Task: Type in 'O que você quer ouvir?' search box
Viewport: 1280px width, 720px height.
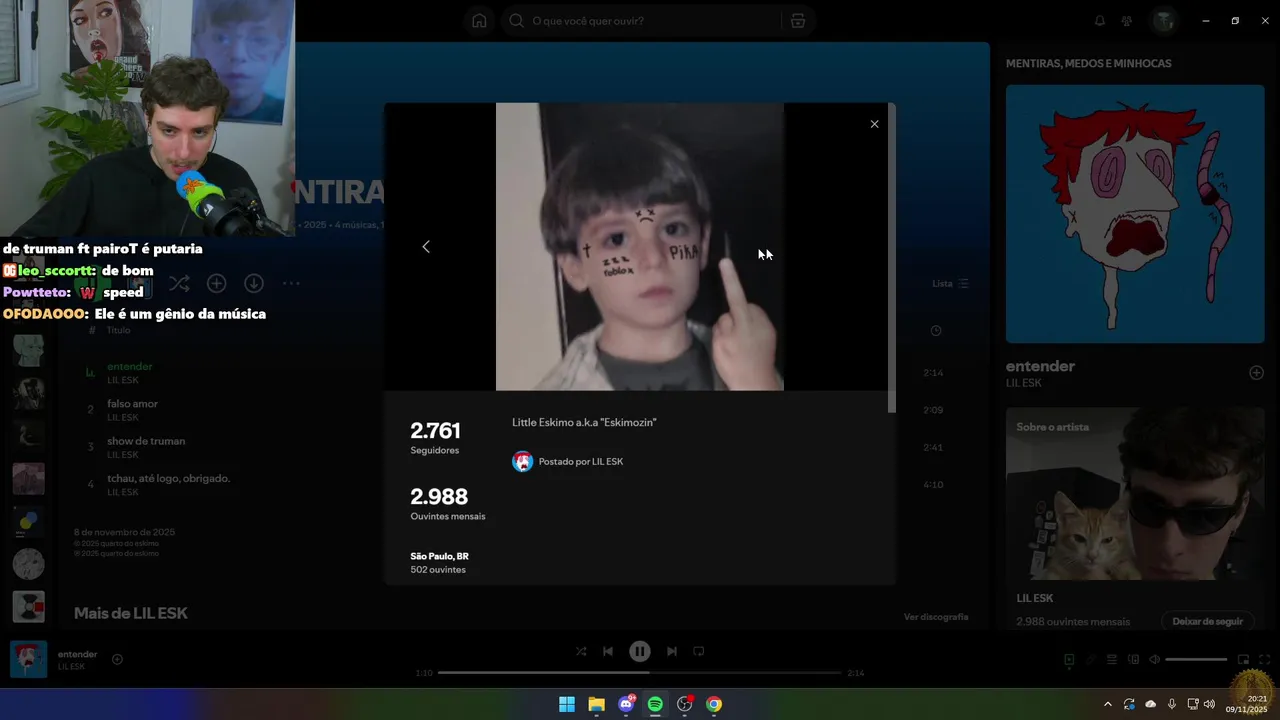Action: coord(640,20)
